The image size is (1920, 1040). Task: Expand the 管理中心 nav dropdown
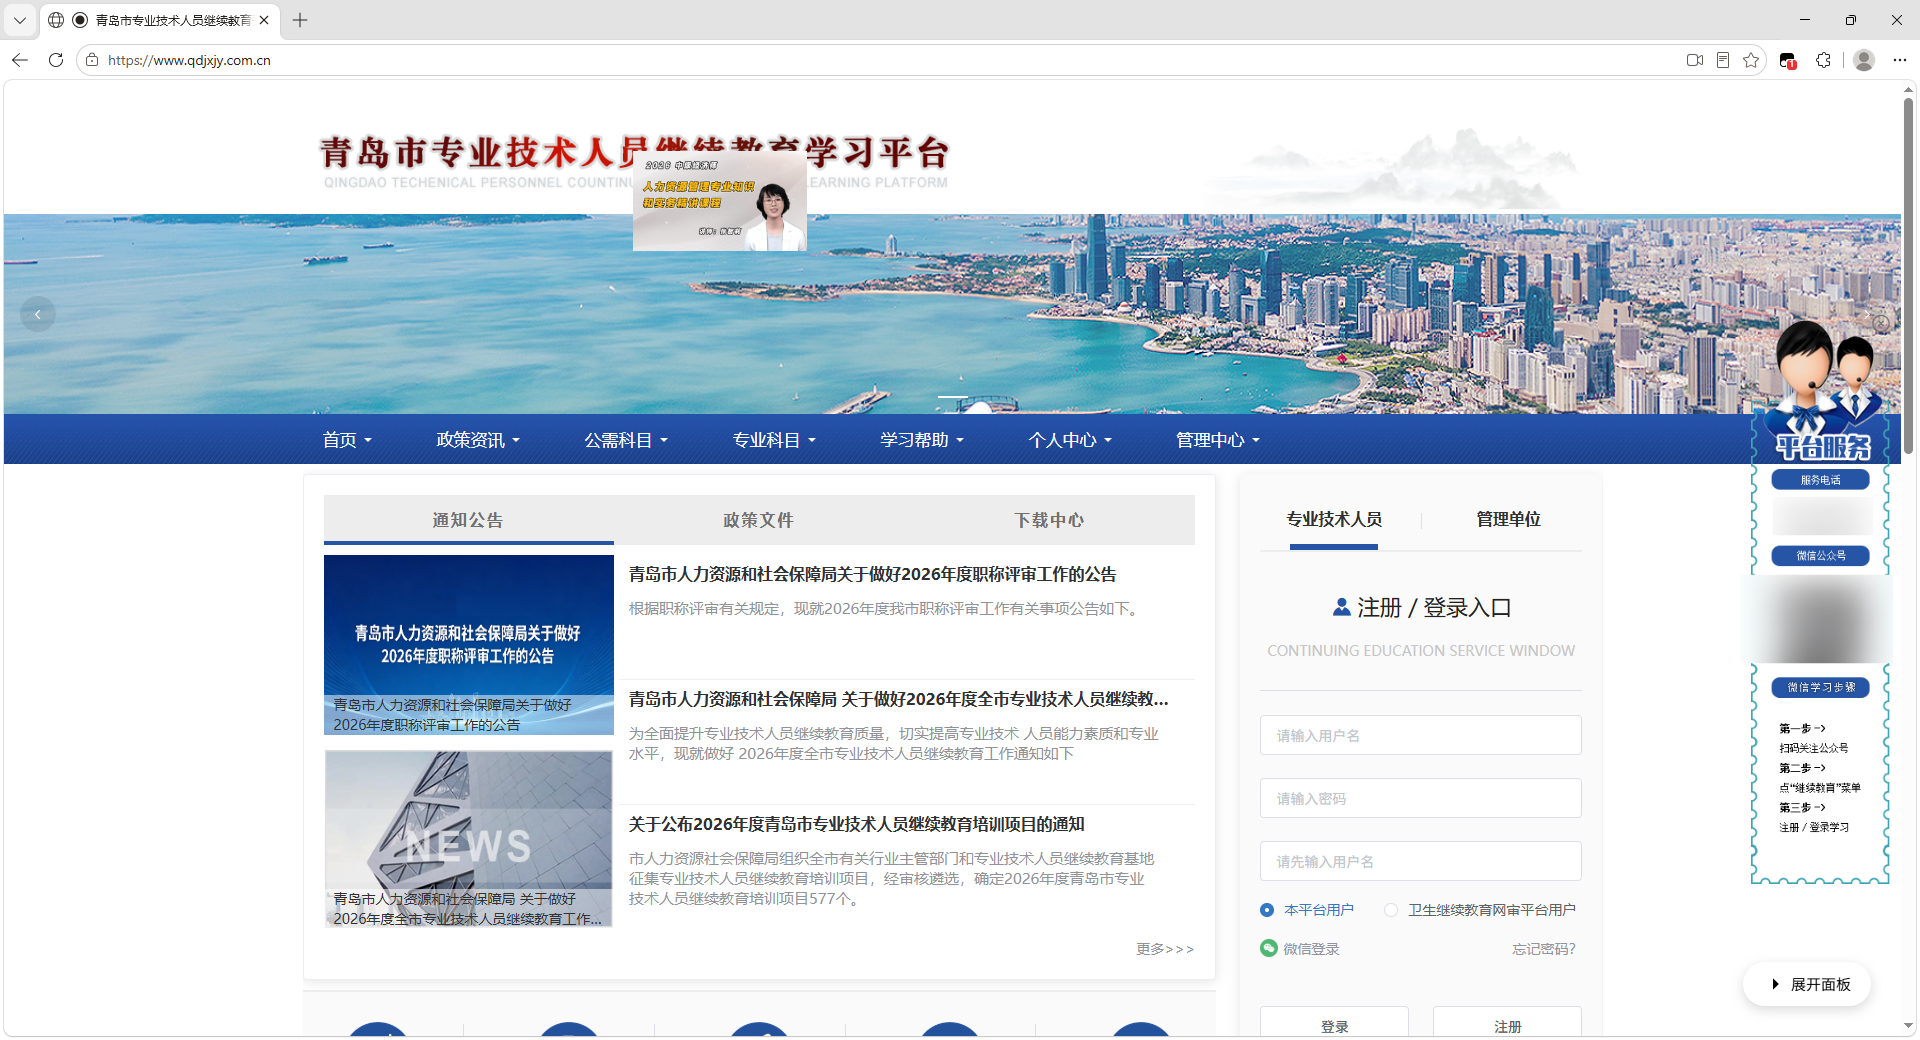pyautogui.click(x=1218, y=440)
